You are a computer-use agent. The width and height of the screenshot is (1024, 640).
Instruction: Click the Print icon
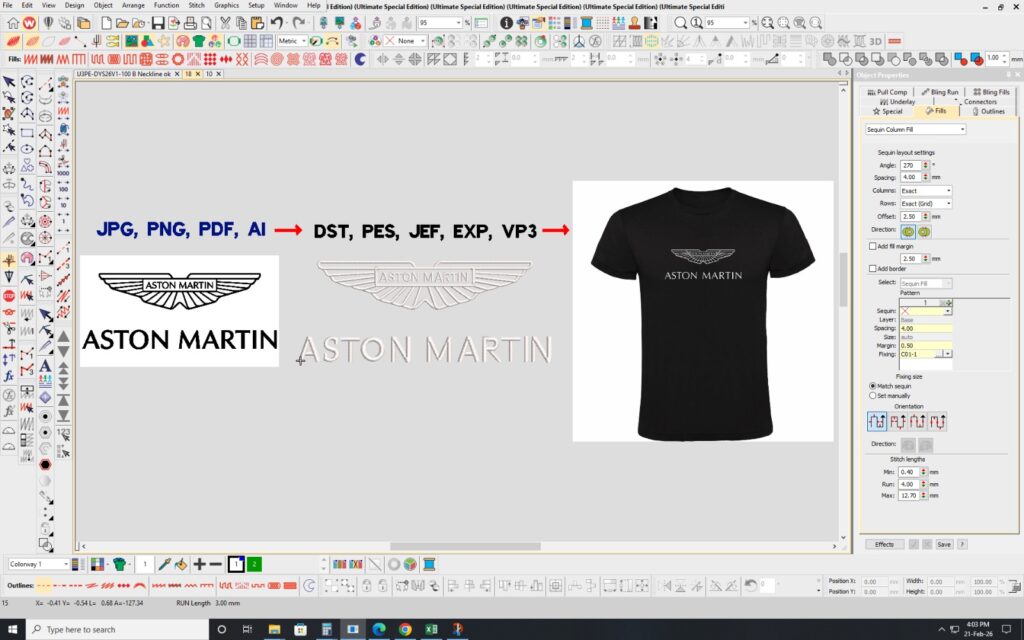[x=190, y=23]
